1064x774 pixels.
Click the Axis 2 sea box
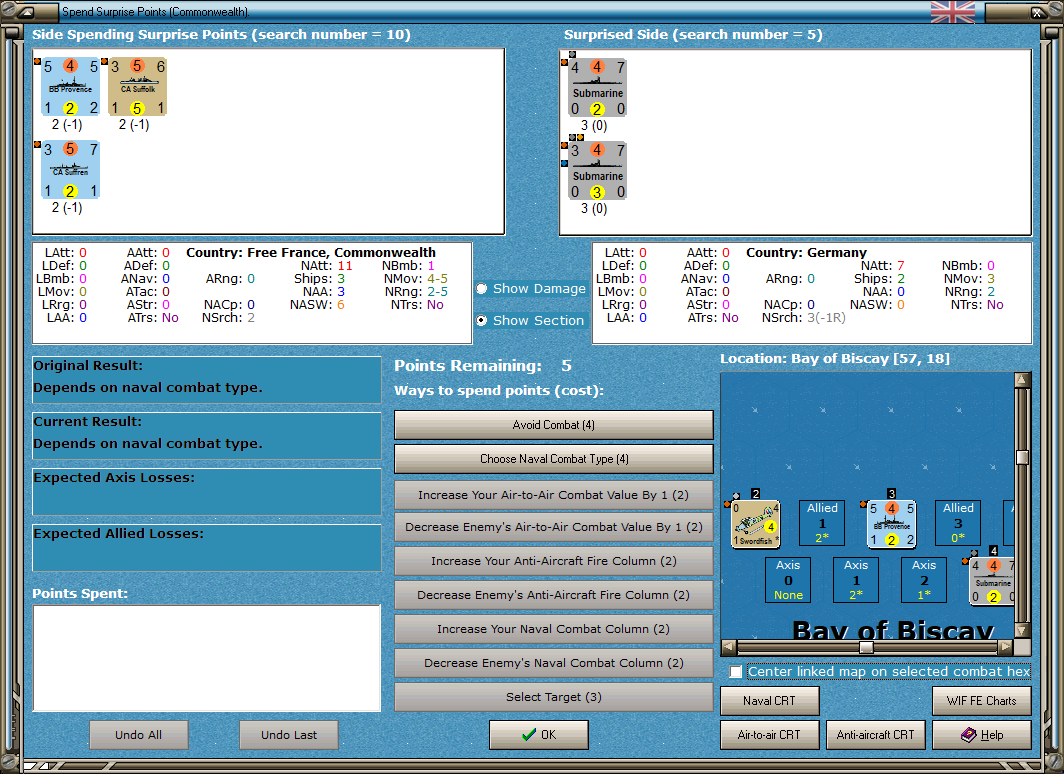924,580
